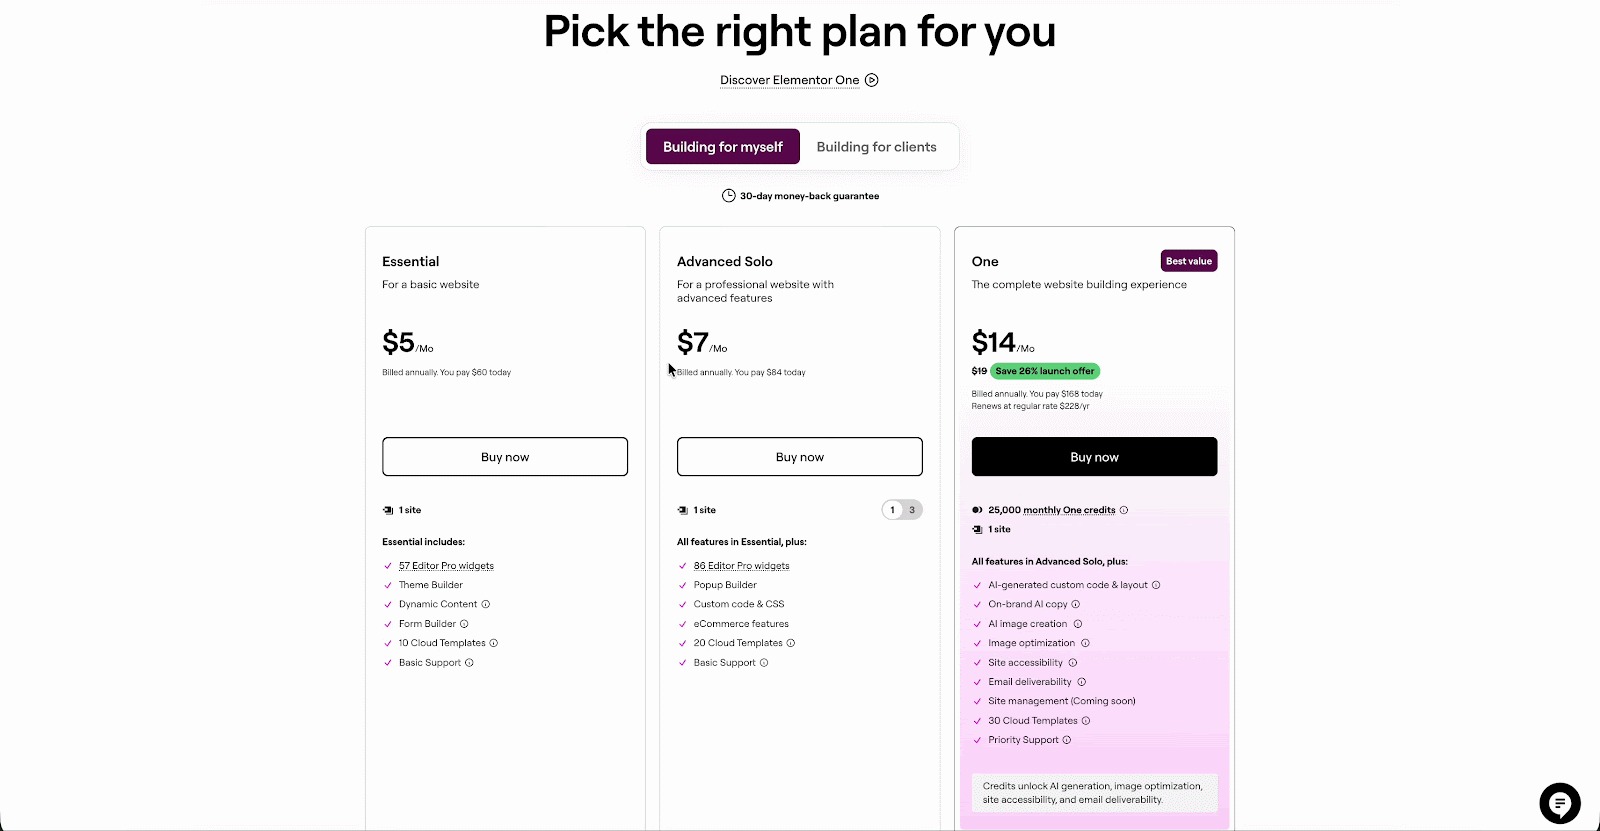Image resolution: width=1600 pixels, height=831 pixels.
Task: Click the play icon next to Discover Elementor One
Action: tap(871, 80)
